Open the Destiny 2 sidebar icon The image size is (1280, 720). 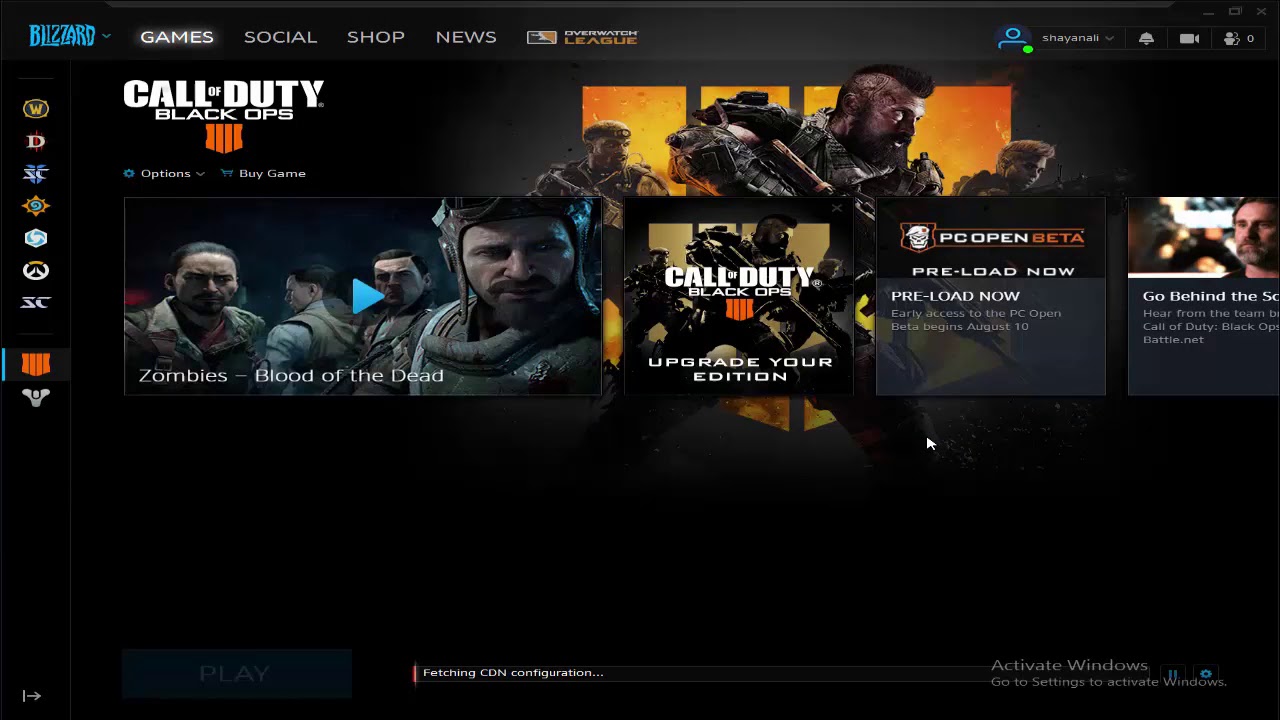click(x=36, y=397)
